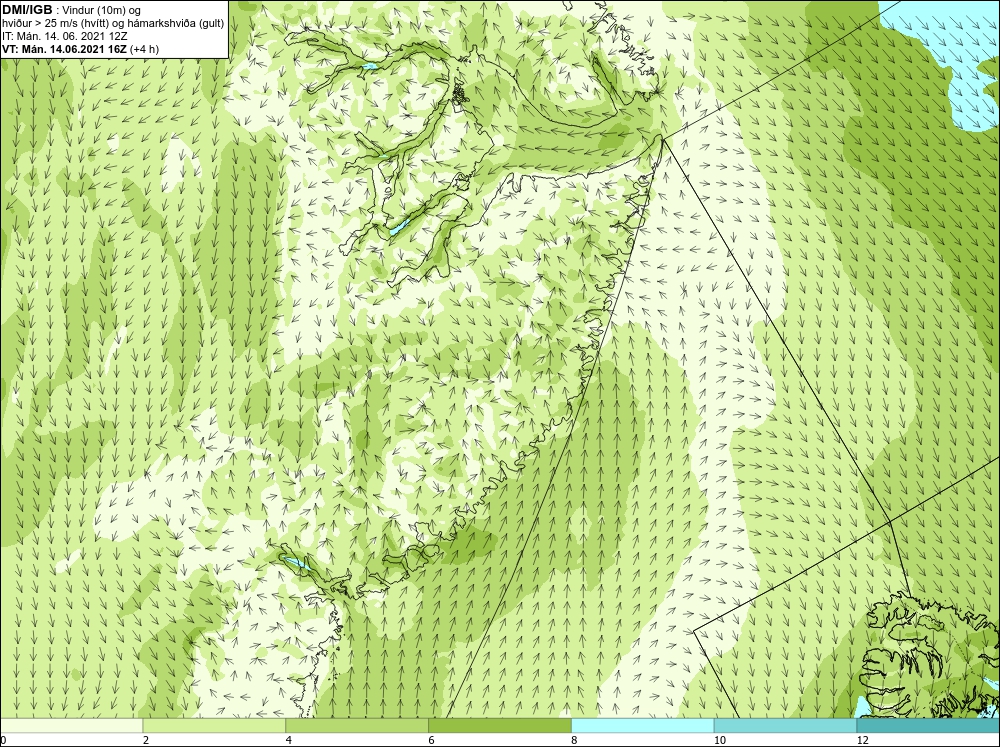Click the legend scale label '8'
Viewport: 1000px width, 747px height.
(x=575, y=740)
